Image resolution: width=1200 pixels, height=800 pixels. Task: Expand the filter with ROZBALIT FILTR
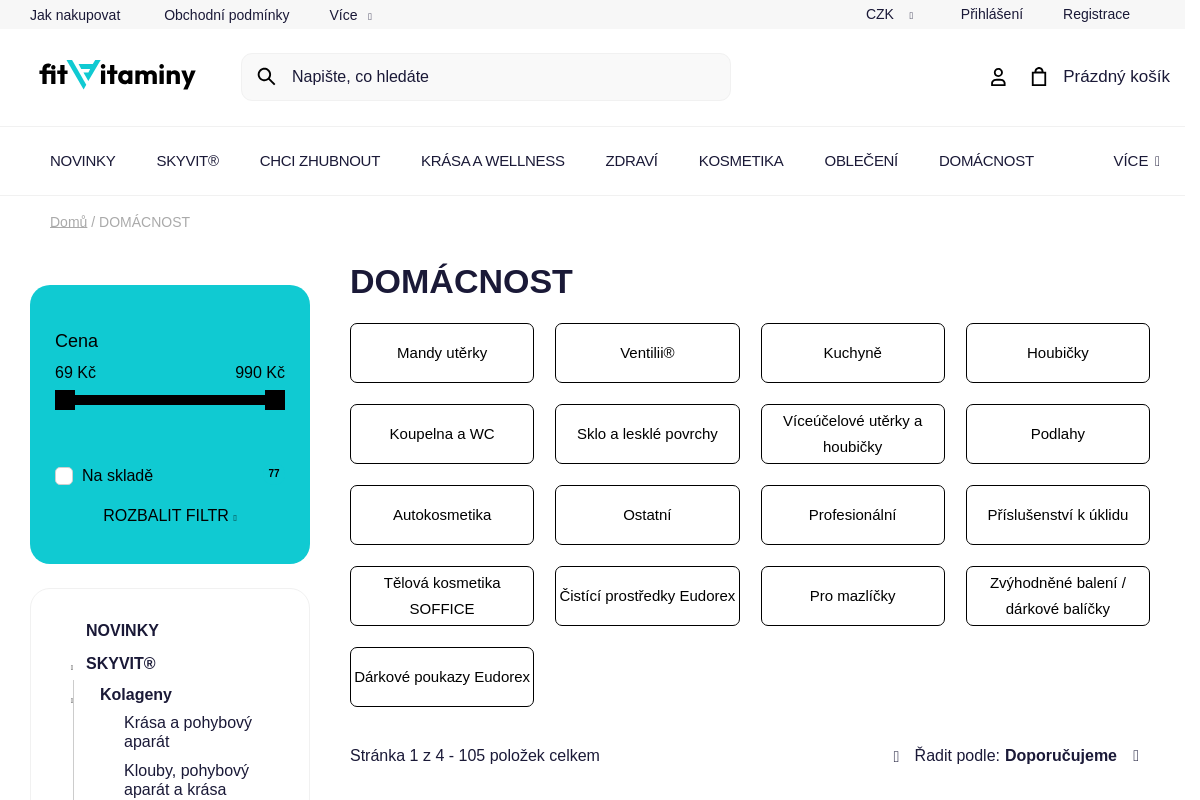pyautogui.click(x=169, y=516)
